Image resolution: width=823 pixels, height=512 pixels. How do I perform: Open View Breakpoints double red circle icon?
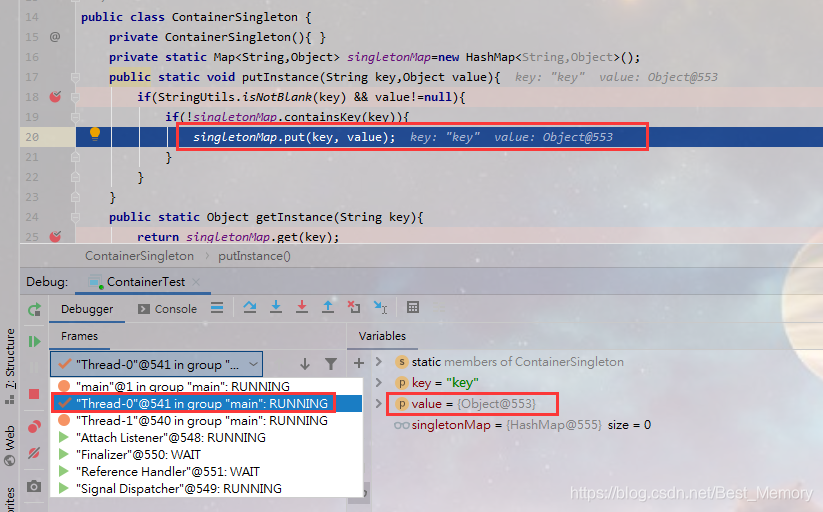tap(34, 426)
